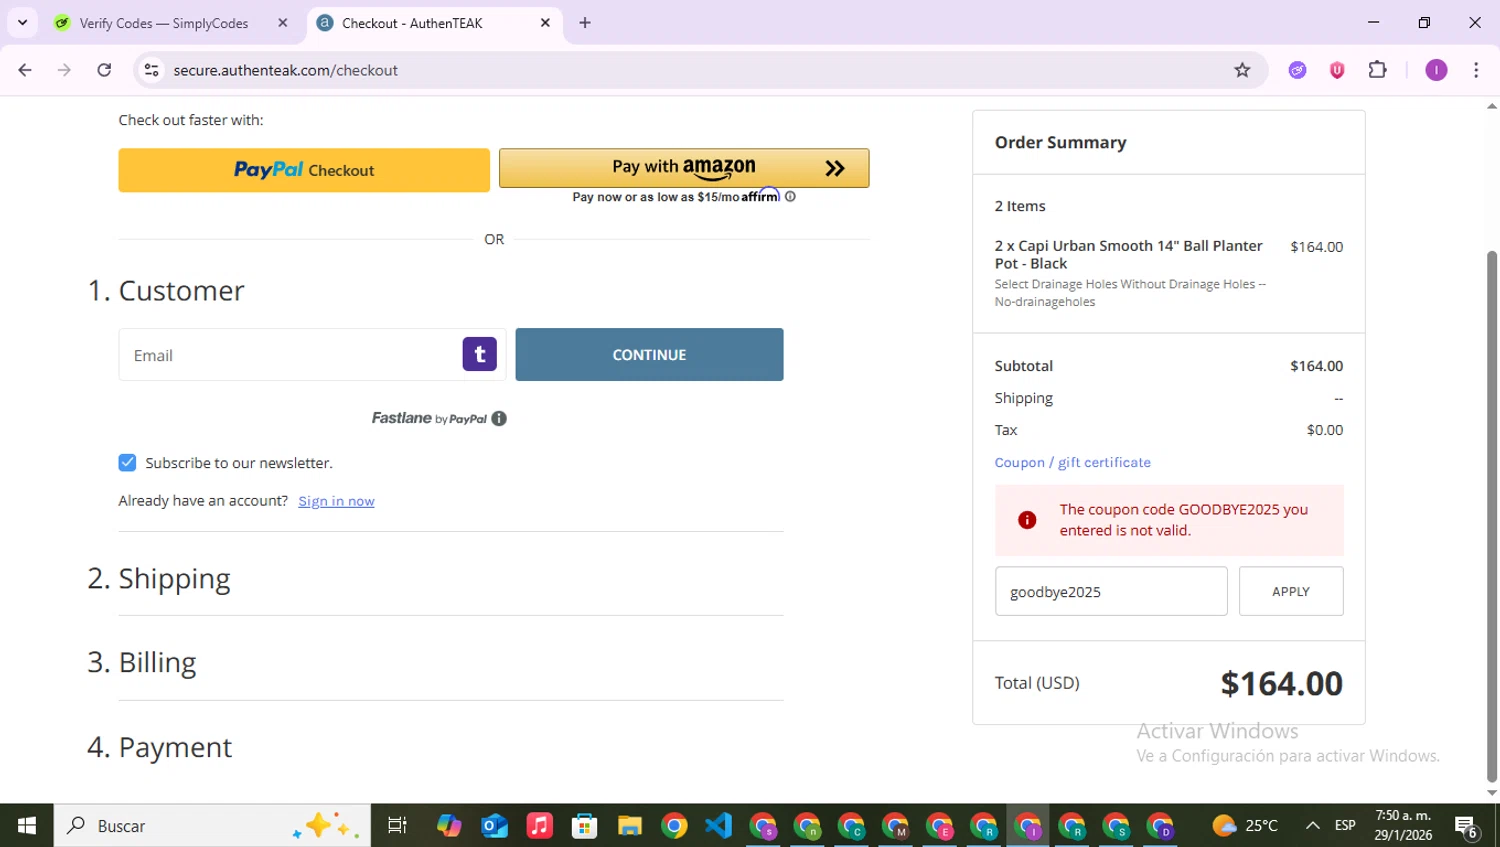
Task: Open Task View on taskbar
Action: (397, 826)
